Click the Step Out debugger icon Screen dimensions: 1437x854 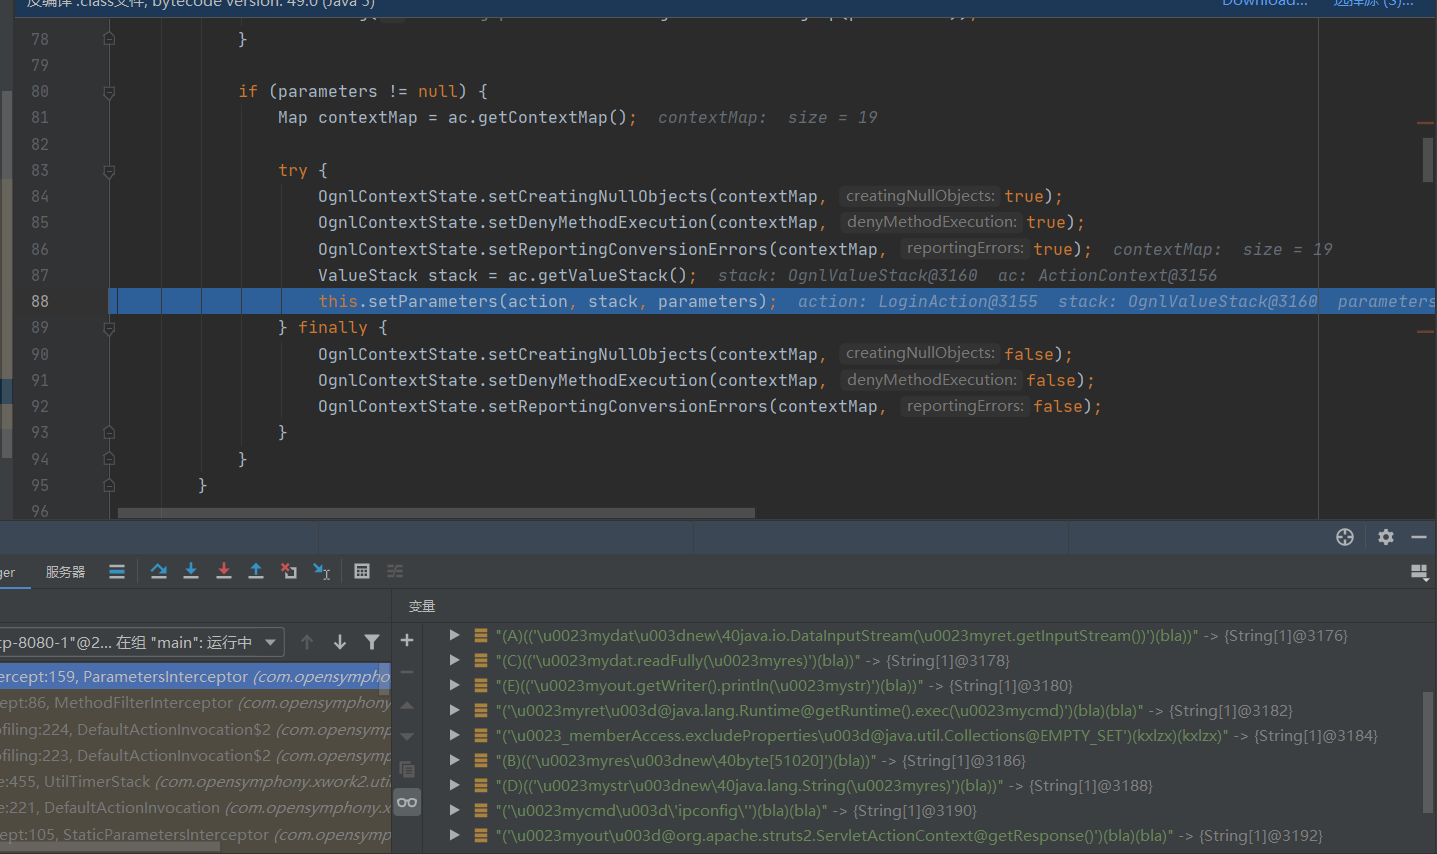click(x=256, y=571)
